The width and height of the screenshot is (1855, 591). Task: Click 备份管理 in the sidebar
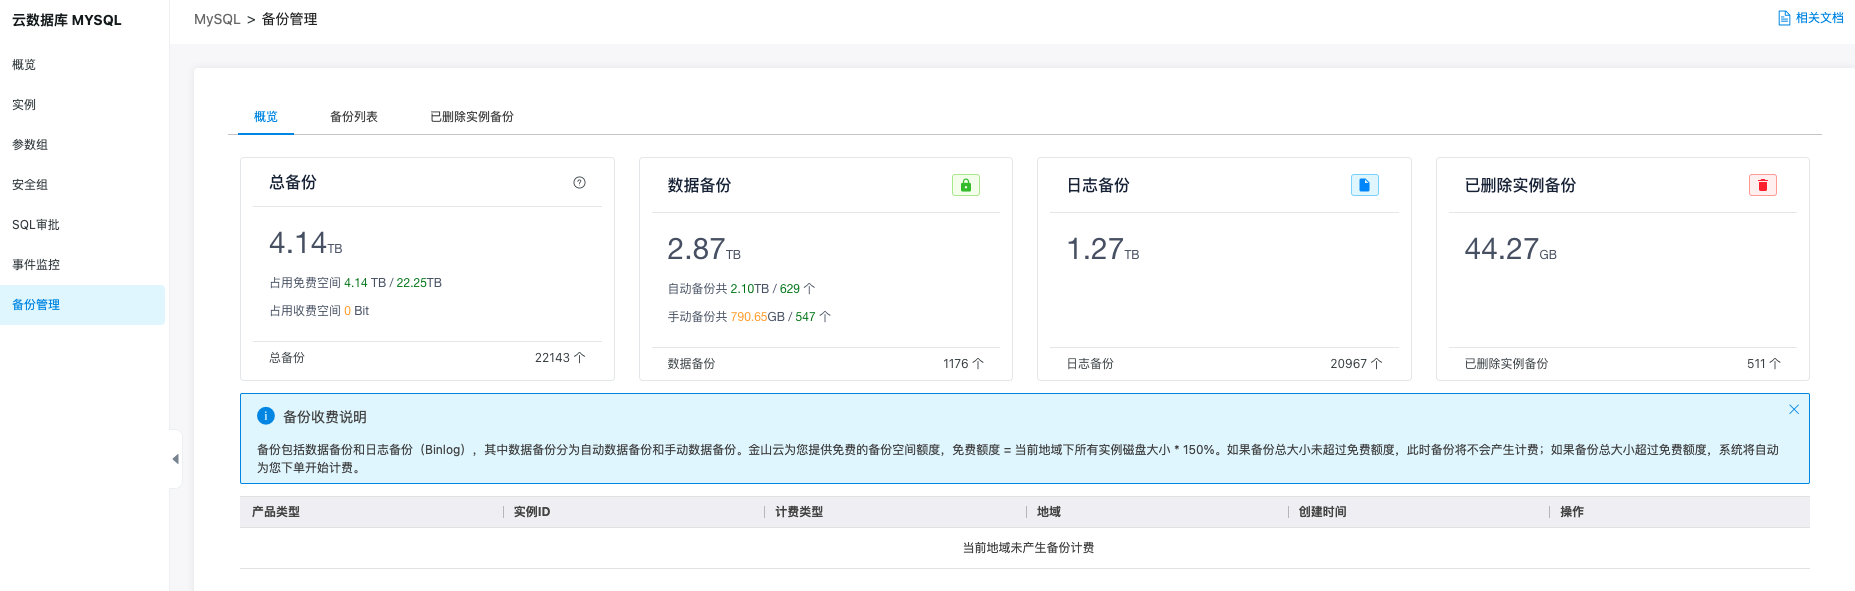click(x=36, y=305)
